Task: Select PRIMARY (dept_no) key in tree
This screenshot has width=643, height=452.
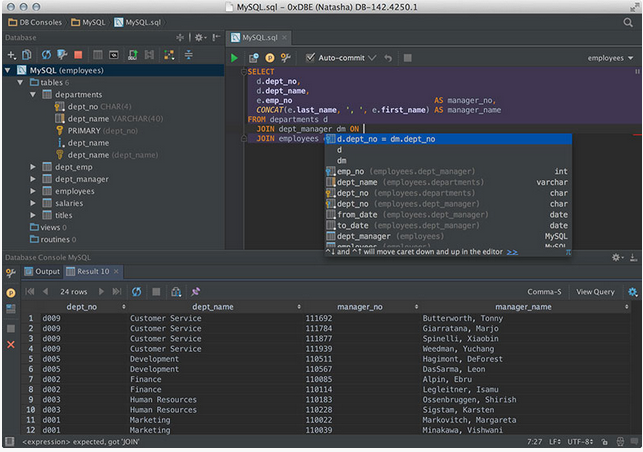Action: [x=97, y=131]
